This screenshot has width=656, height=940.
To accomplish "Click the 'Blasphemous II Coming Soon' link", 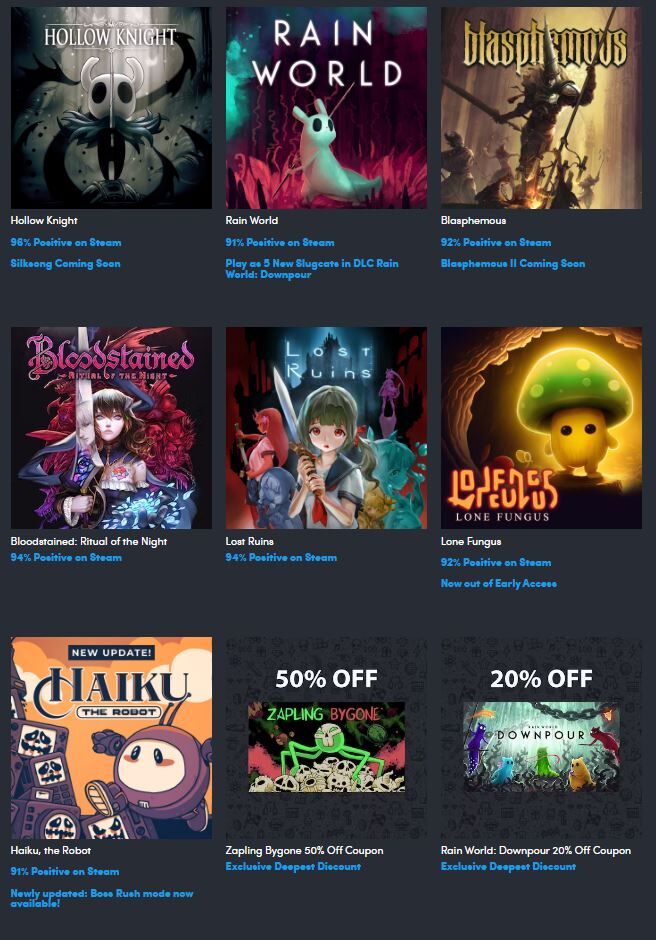I will tap(513, 263).
